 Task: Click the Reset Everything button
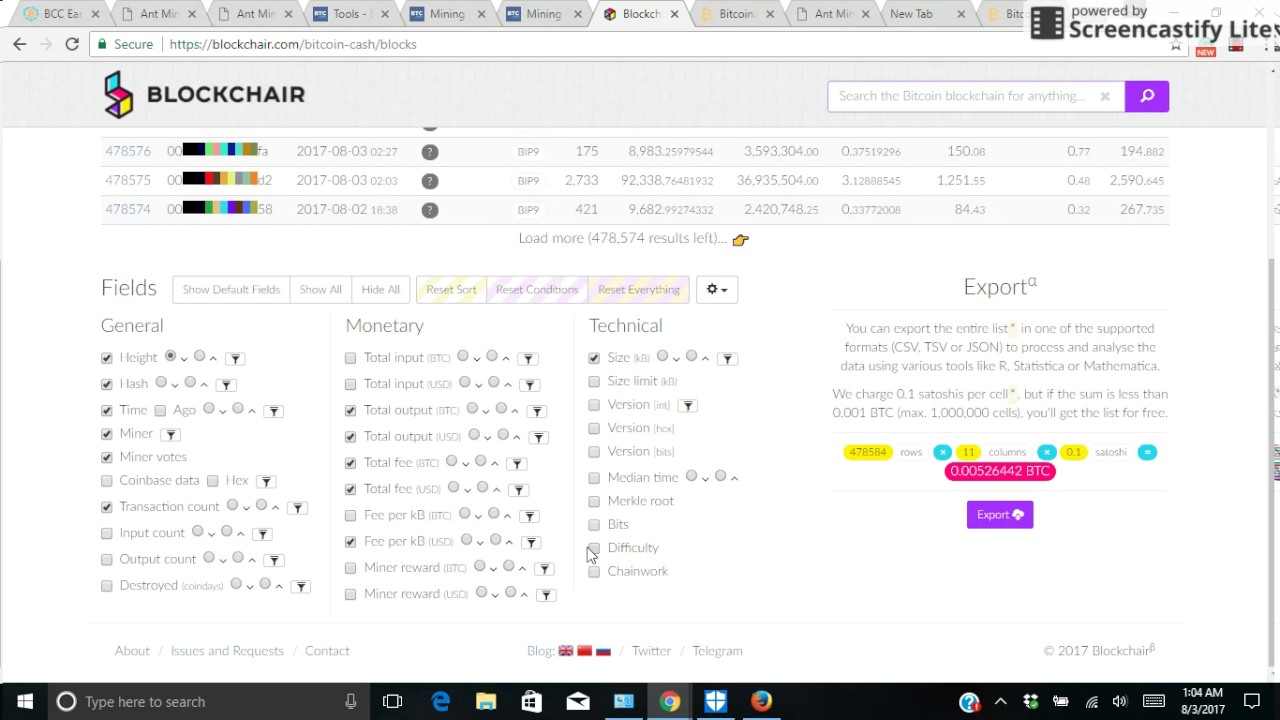point(639,289)
